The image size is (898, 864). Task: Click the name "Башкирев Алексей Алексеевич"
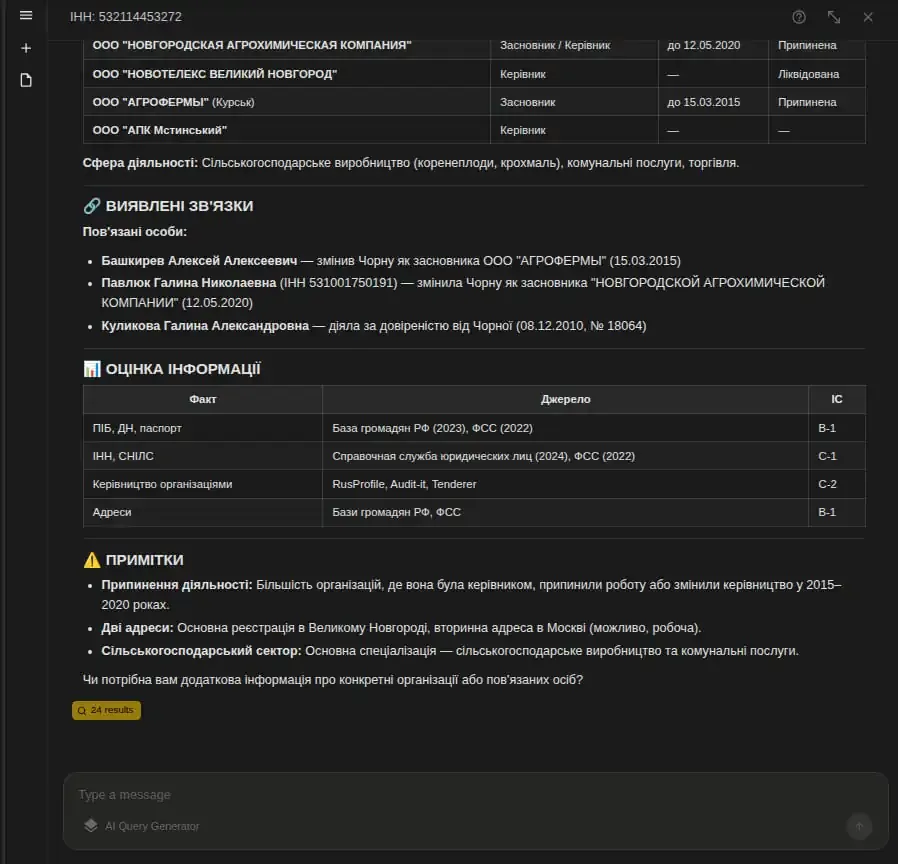[199, 260]
